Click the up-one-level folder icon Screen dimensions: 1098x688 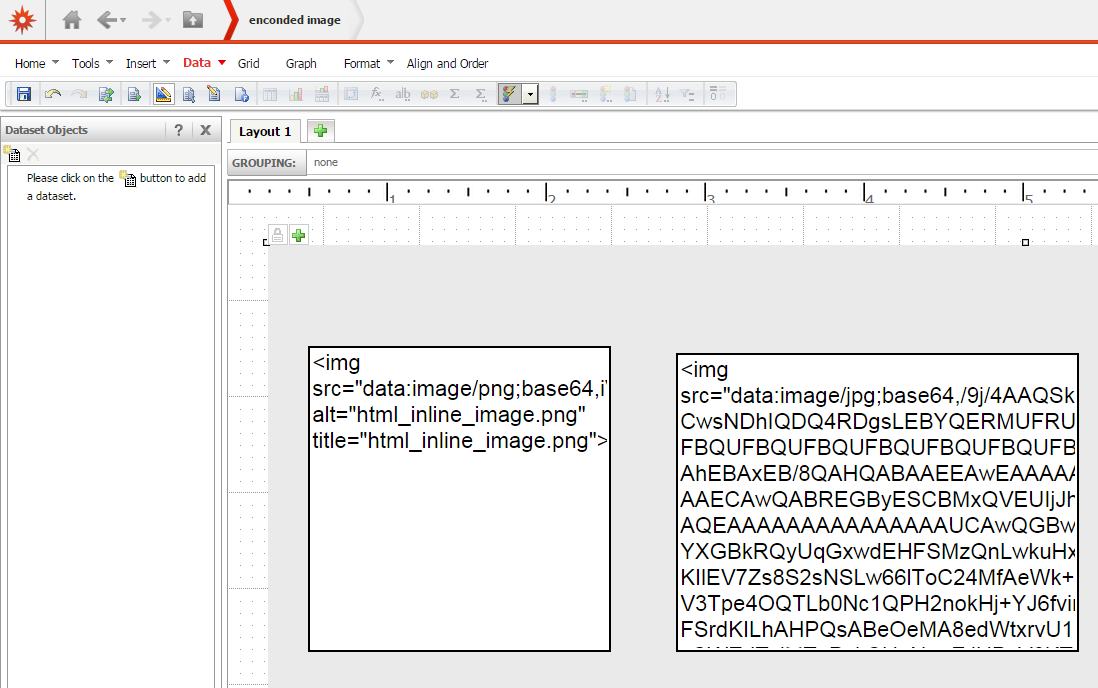coord(192,19)
